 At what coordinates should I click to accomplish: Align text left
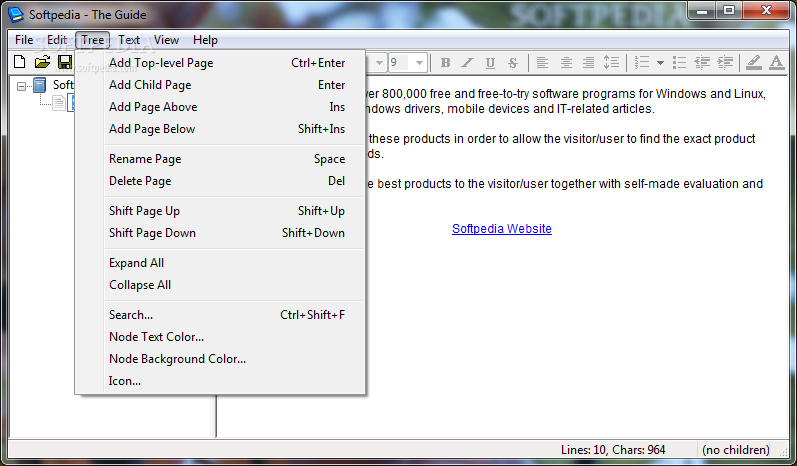542,63
